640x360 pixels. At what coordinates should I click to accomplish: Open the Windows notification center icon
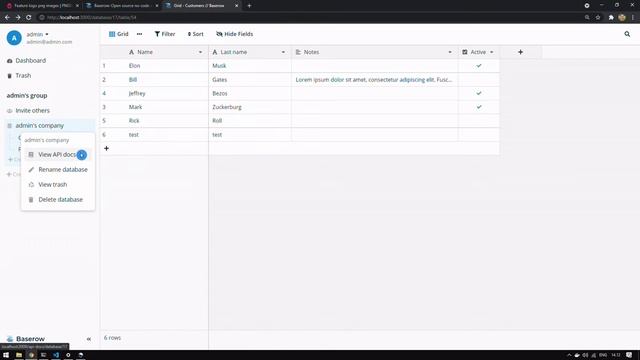pyautogui.click(x=629, y=355)
